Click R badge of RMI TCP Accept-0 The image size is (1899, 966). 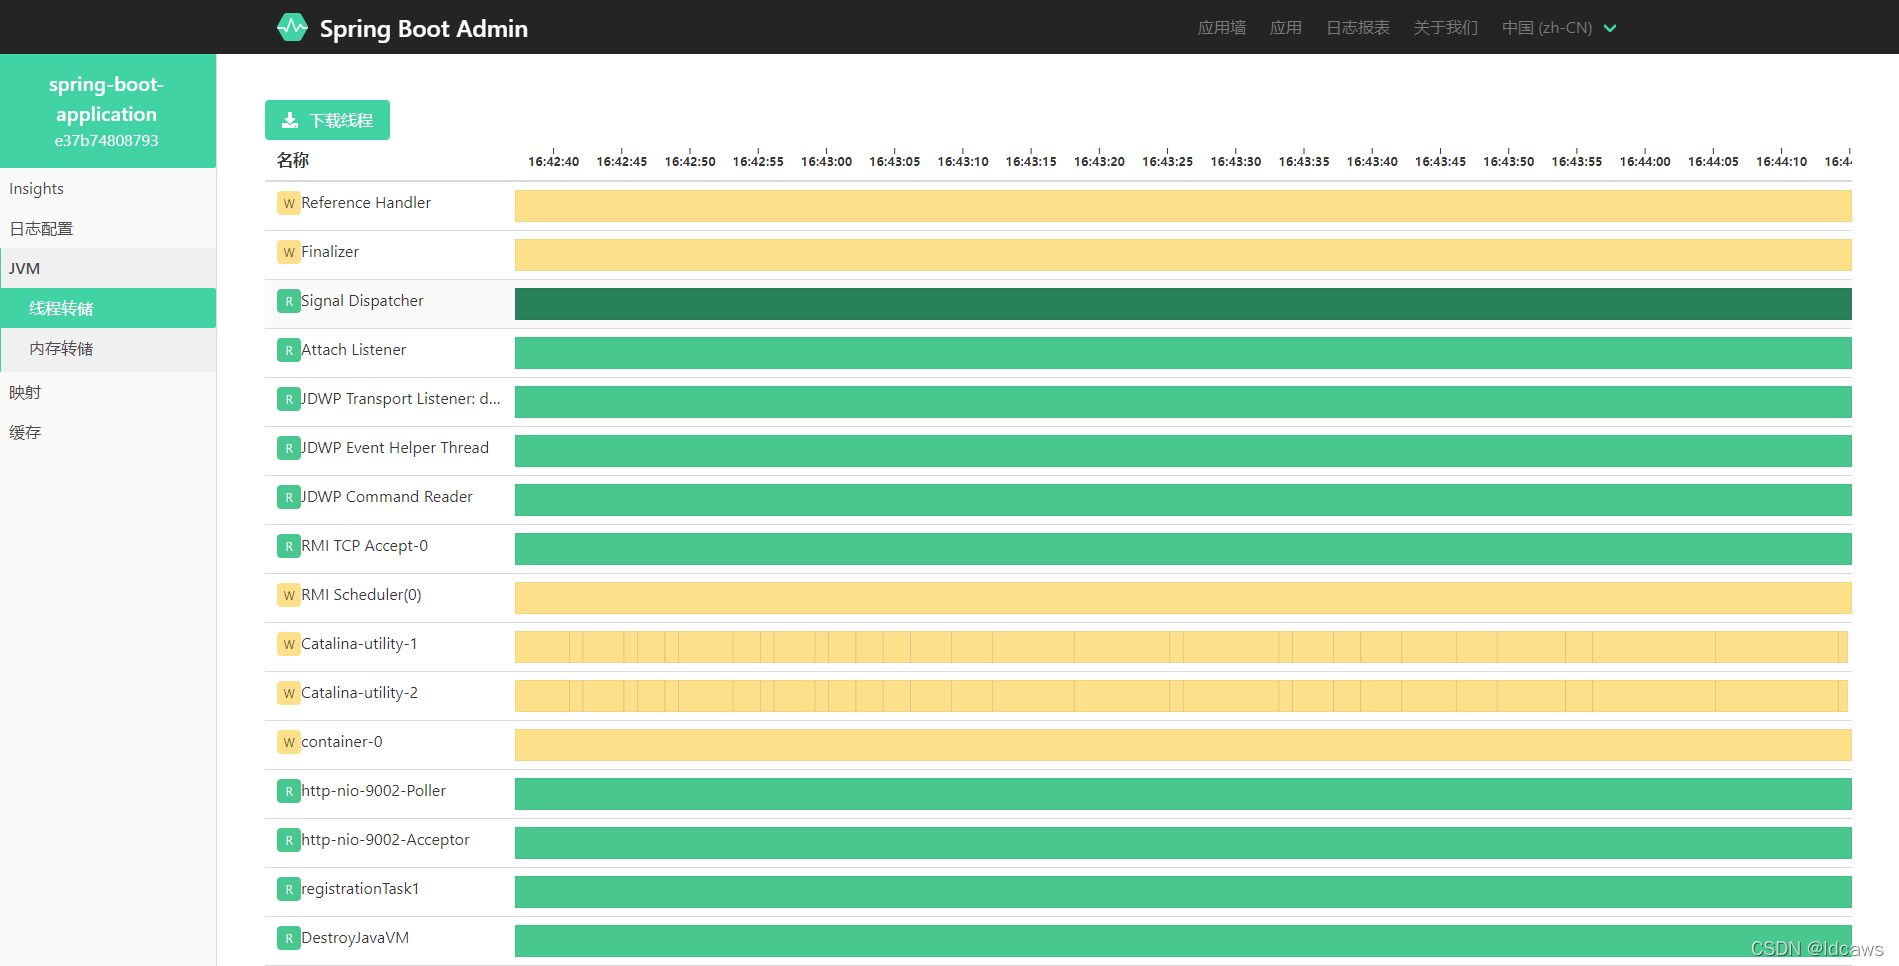(289, 546)
